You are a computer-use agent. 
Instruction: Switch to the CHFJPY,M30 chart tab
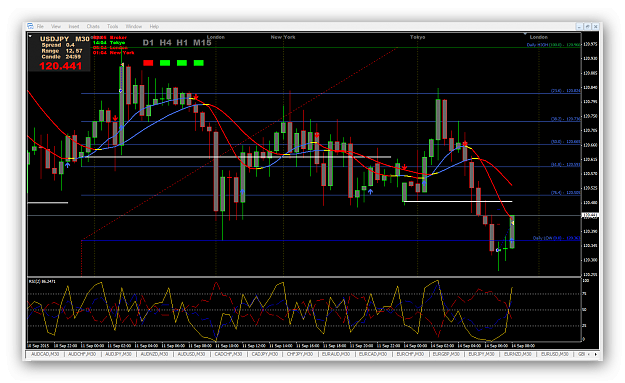click(300, 354)
